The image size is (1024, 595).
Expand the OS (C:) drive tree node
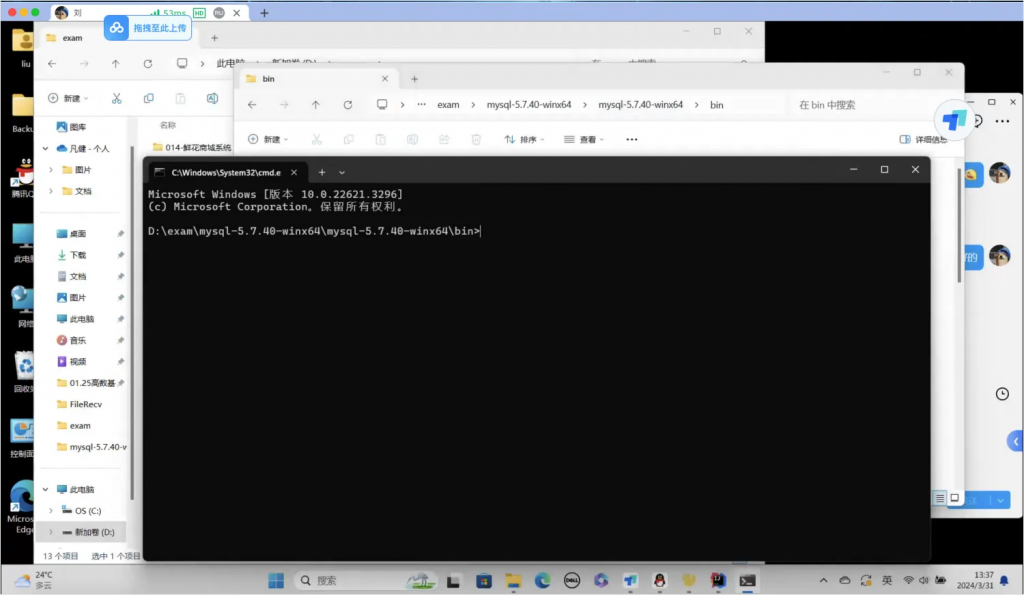(50, 511)
